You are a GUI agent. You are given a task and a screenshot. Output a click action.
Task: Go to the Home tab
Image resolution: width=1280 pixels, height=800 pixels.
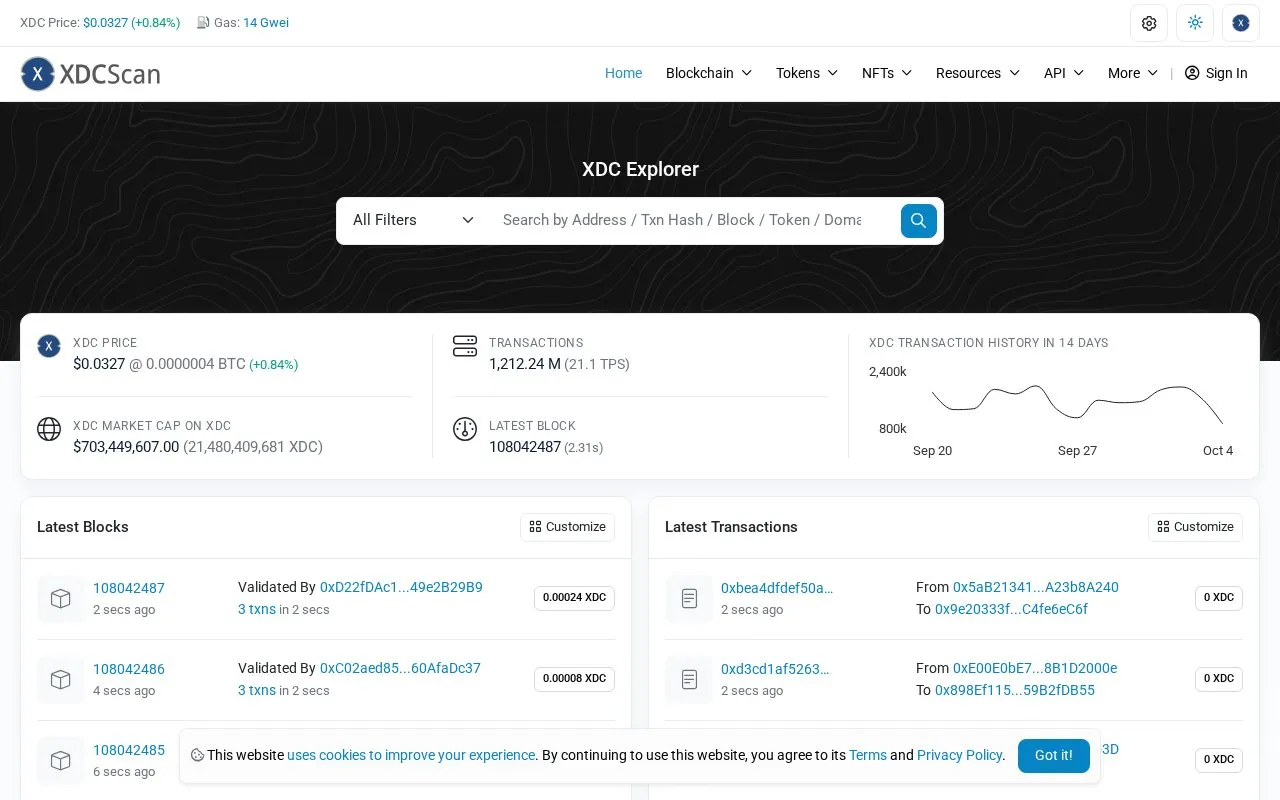coord(623,73)
